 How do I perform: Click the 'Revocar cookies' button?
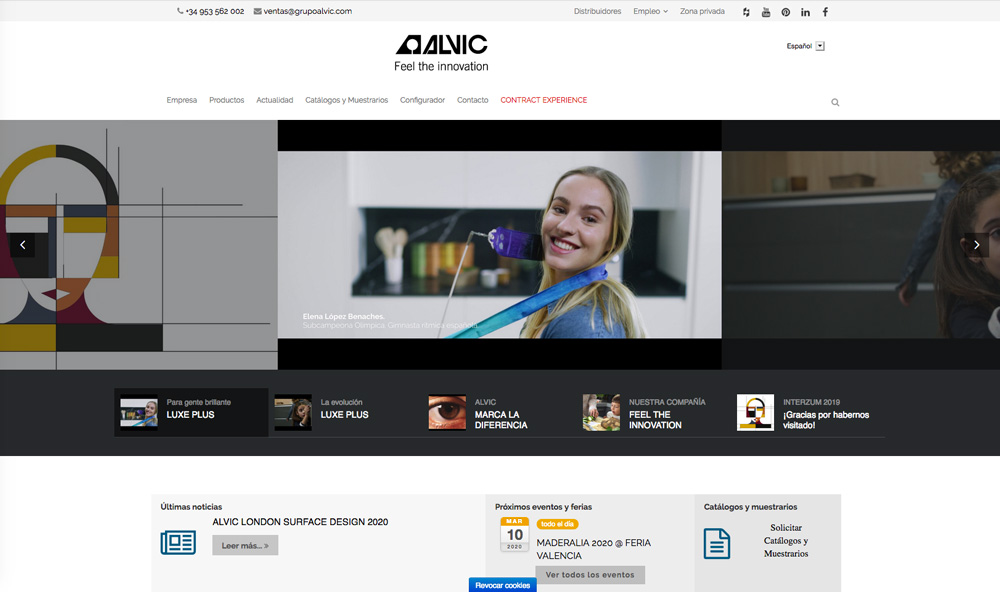point(503,585)
